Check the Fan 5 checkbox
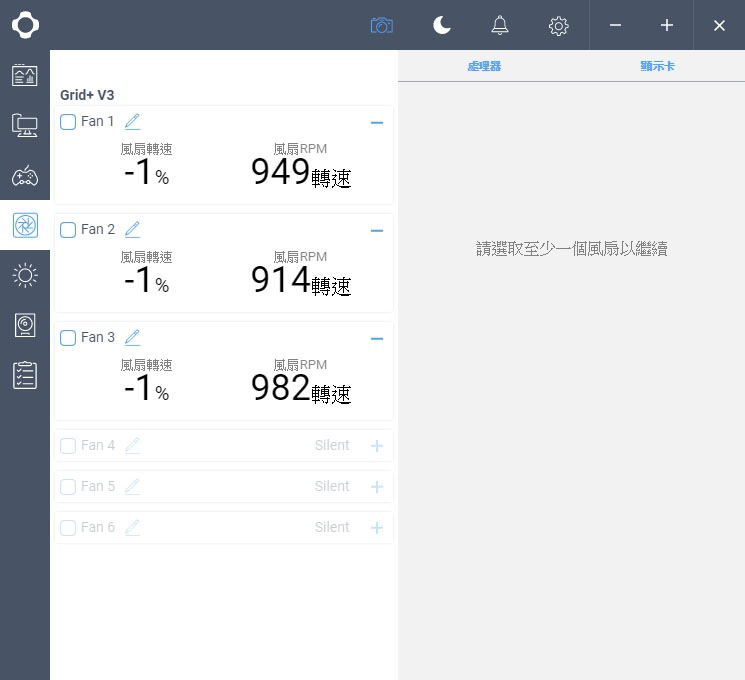Image resolution: width=745 pixels, height=680 pixels. (x=68, y=487)
